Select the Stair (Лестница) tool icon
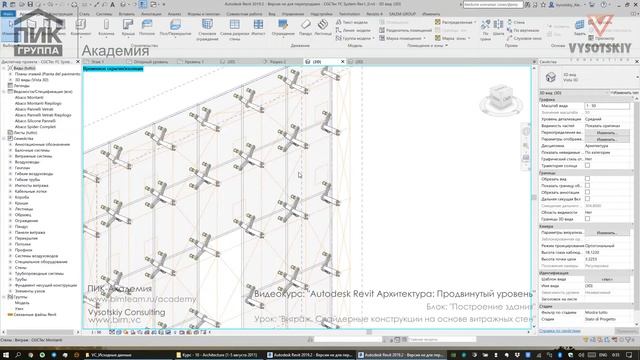This screenshot has width=640, height=360. point(323,24)
